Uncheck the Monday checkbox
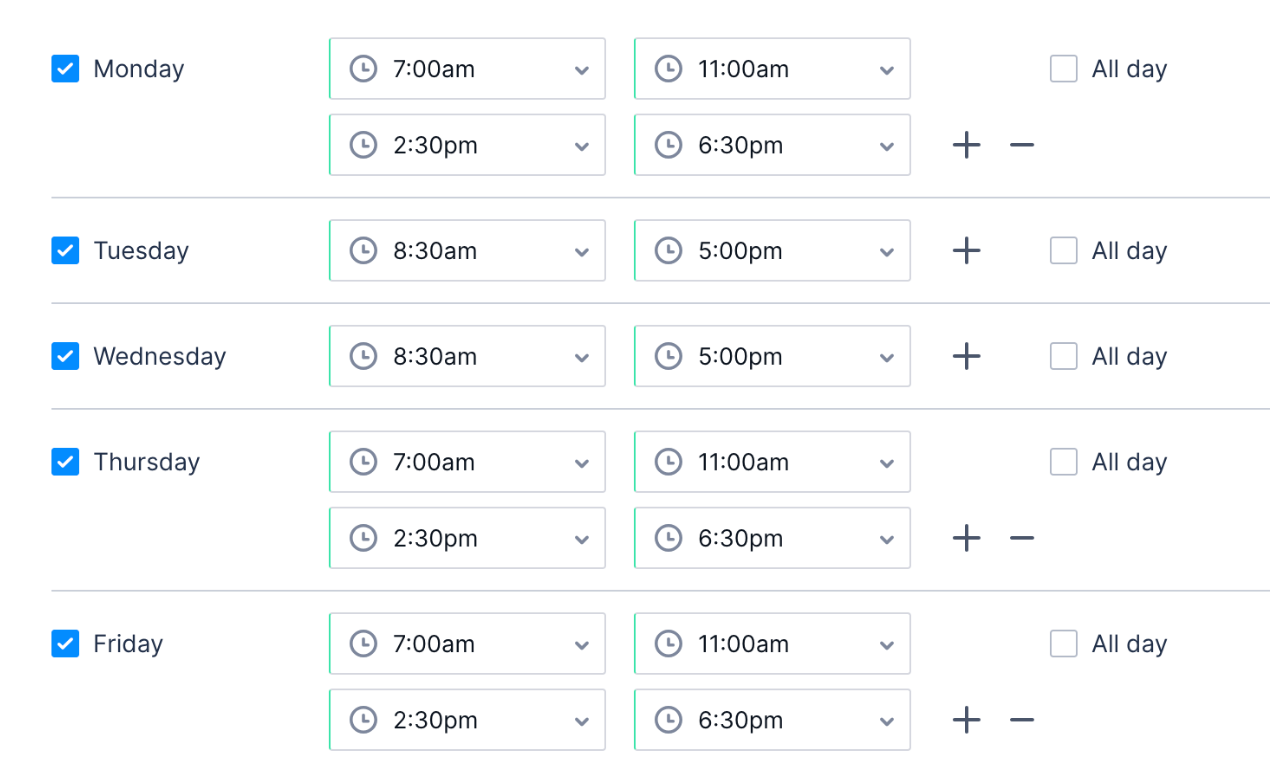 [x=64, y=68]
